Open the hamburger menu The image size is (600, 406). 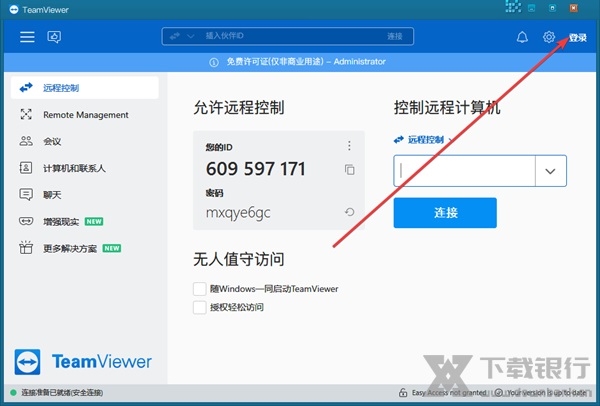[27, 37]
